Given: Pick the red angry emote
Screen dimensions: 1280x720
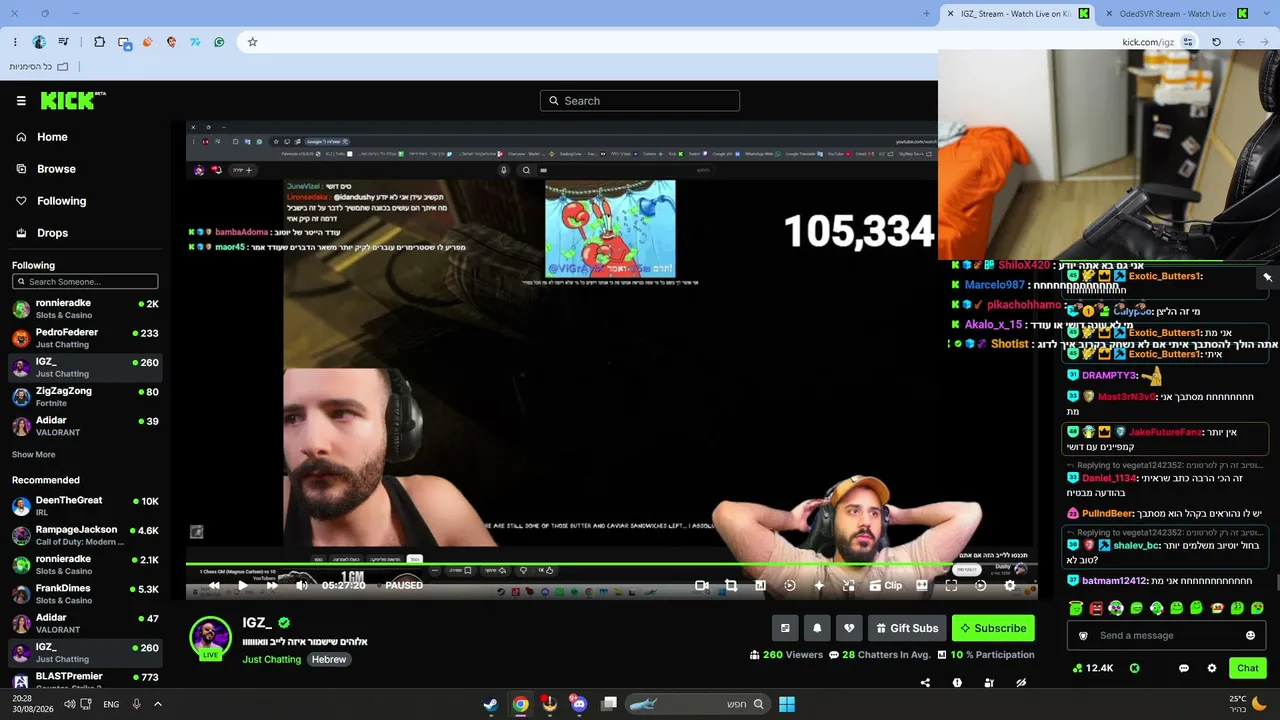Looking at the screenshot, I should tap(1096, 608).
